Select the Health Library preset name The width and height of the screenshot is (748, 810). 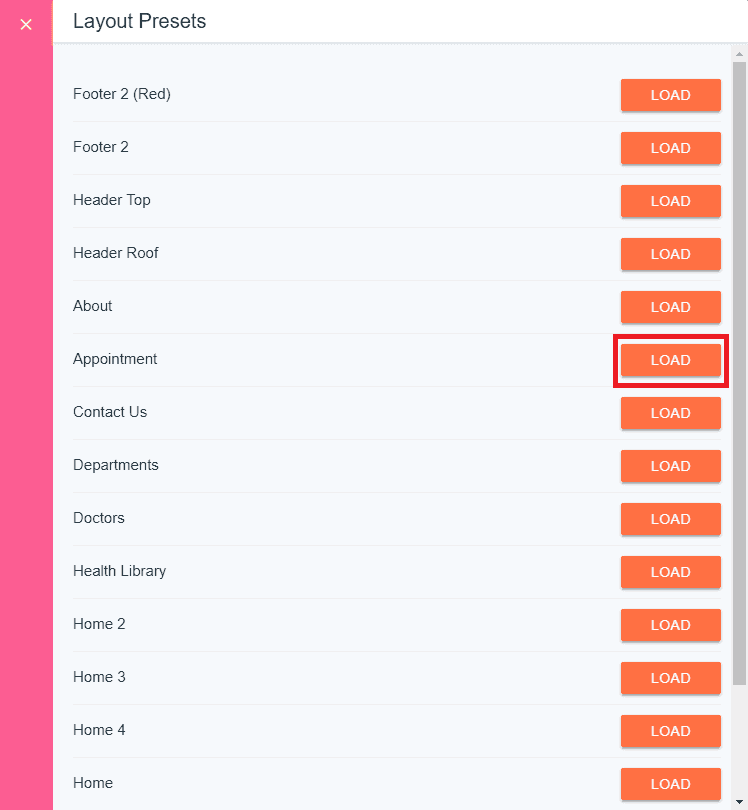click(119, 571)
